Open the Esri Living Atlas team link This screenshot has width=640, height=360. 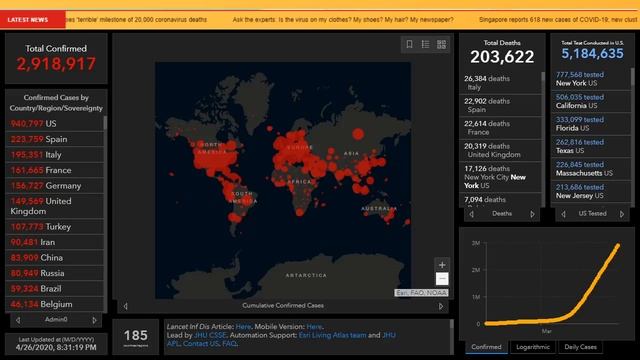tap(332, 335)
